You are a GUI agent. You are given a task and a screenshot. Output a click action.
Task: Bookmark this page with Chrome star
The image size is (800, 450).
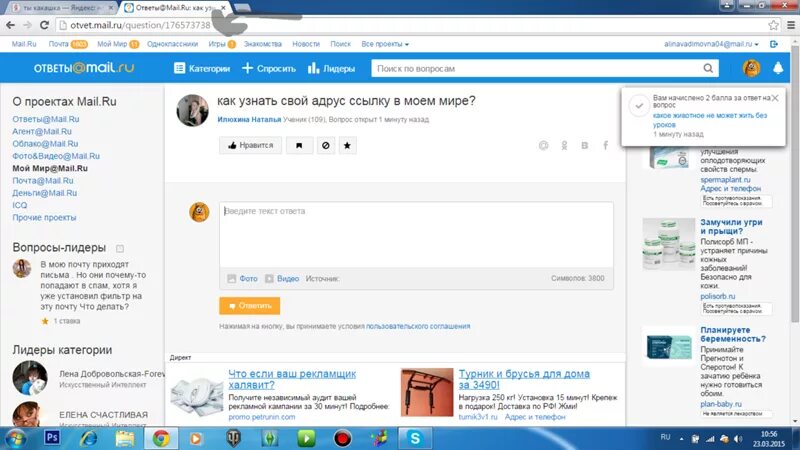click(773, 25)
